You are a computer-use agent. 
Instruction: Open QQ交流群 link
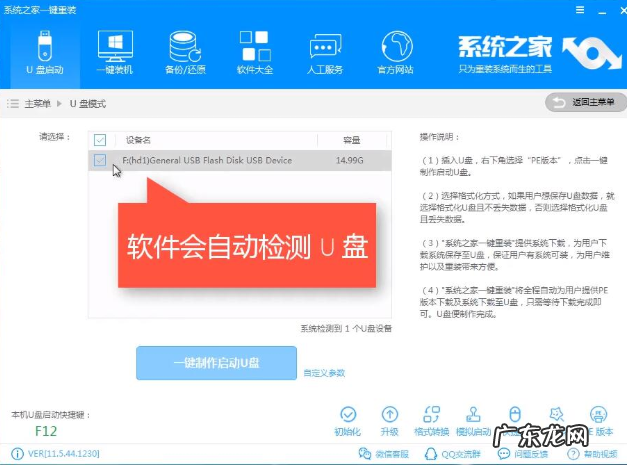click(453, 454)
